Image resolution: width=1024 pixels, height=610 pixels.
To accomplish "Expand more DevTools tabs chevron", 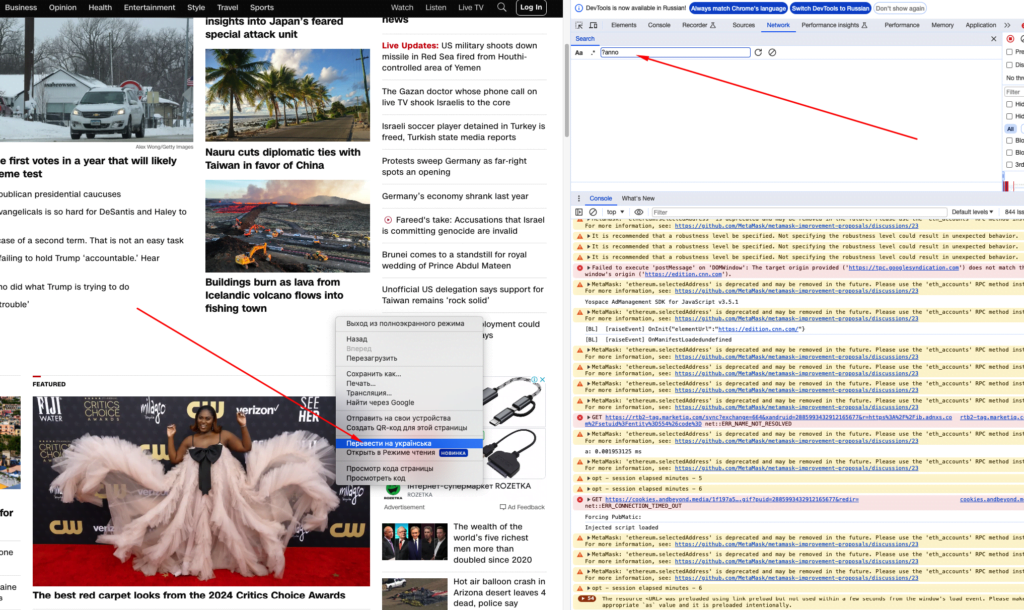I will point(1007,25).
